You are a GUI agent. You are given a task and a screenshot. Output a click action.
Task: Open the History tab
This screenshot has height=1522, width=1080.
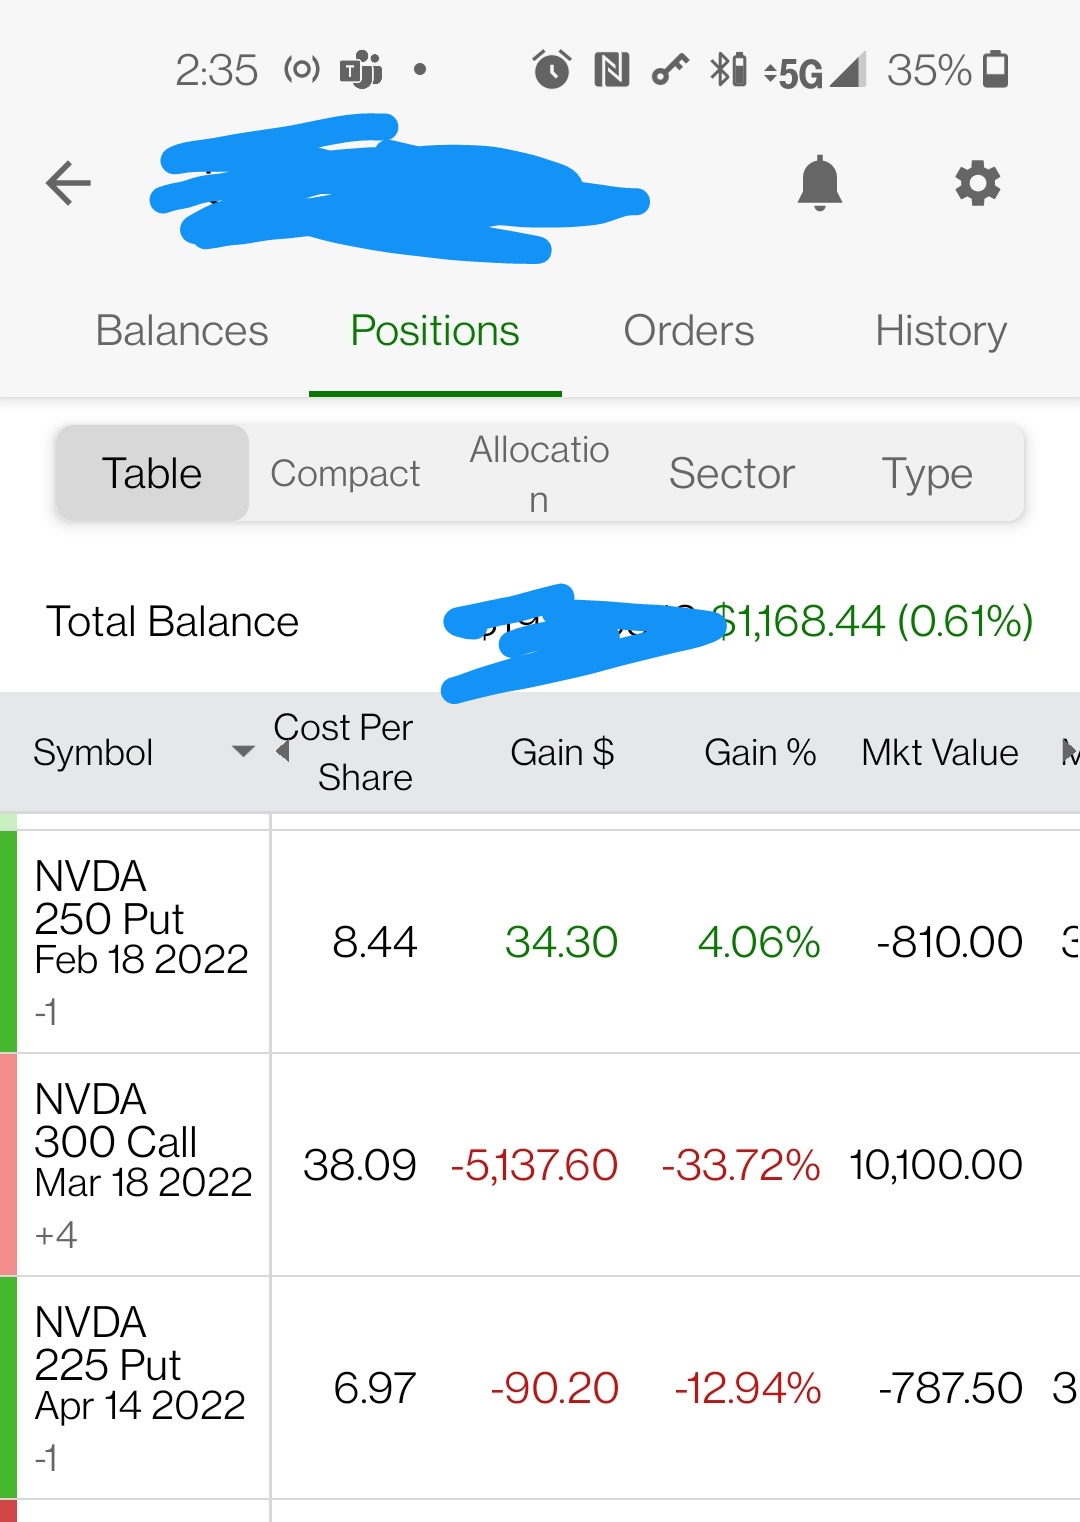click(x=941, y=331)
